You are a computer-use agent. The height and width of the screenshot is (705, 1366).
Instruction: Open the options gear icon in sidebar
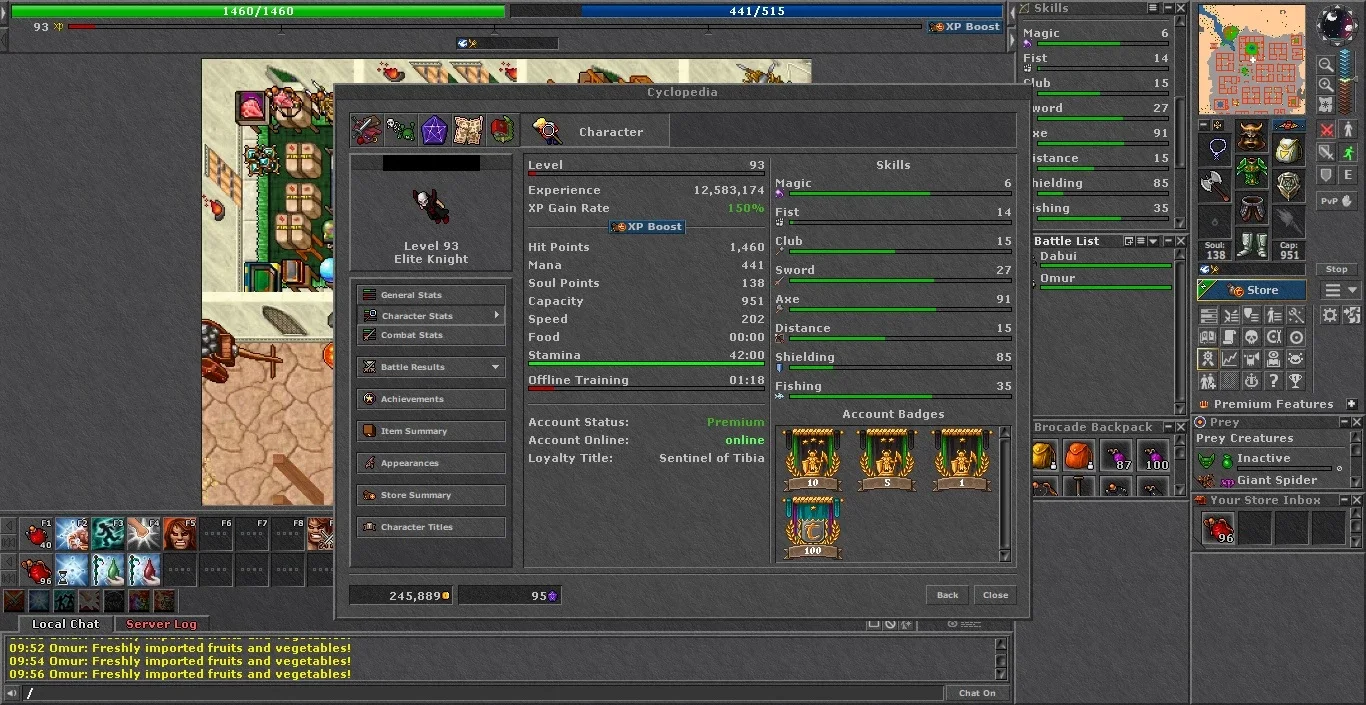click(x=1329, y=315)
